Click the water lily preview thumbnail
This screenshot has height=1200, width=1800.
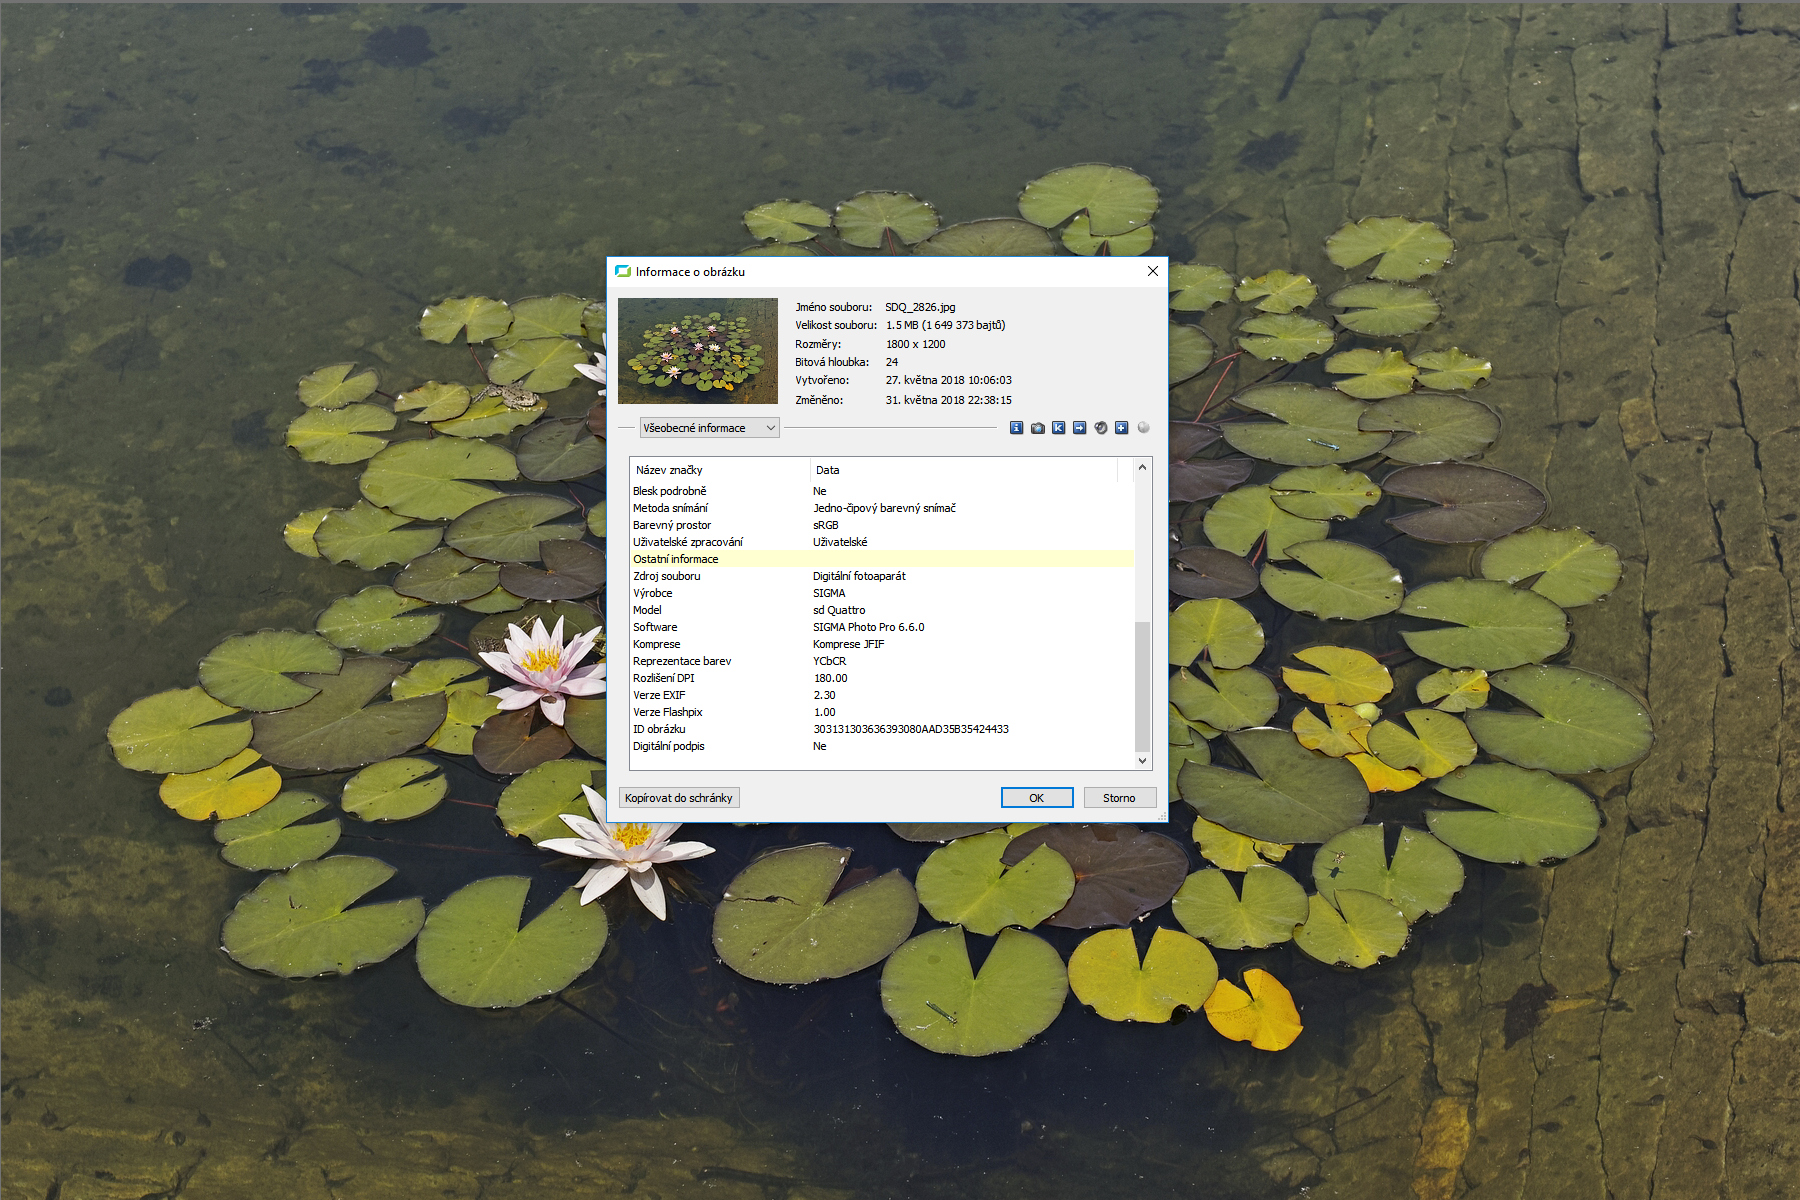pos(698,350)
